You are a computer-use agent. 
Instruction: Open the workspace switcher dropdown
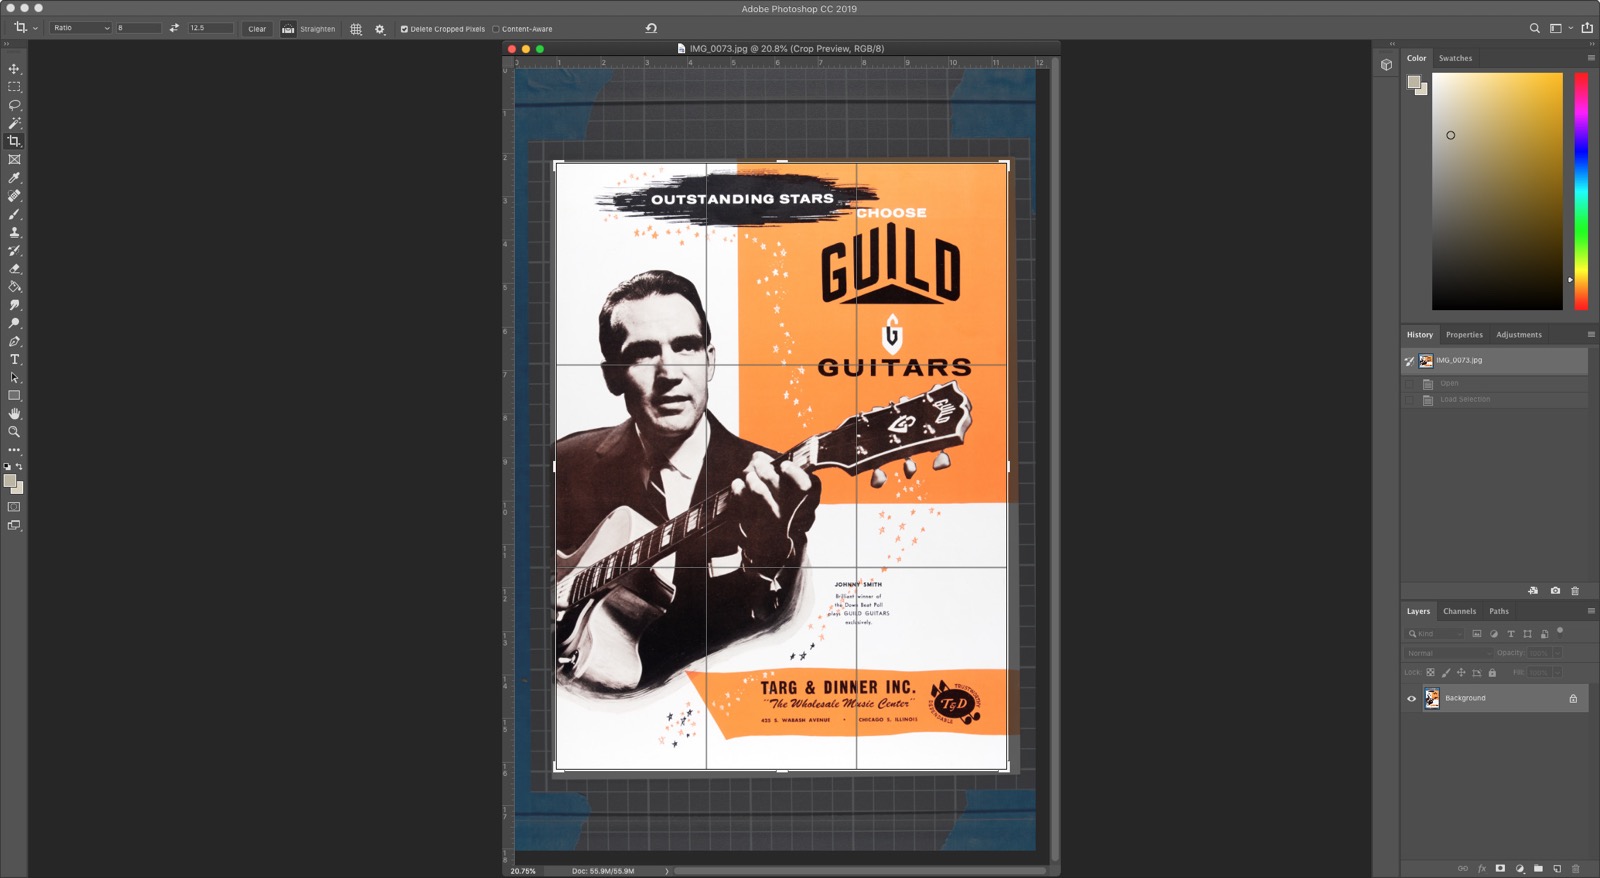coord(1559,28)
